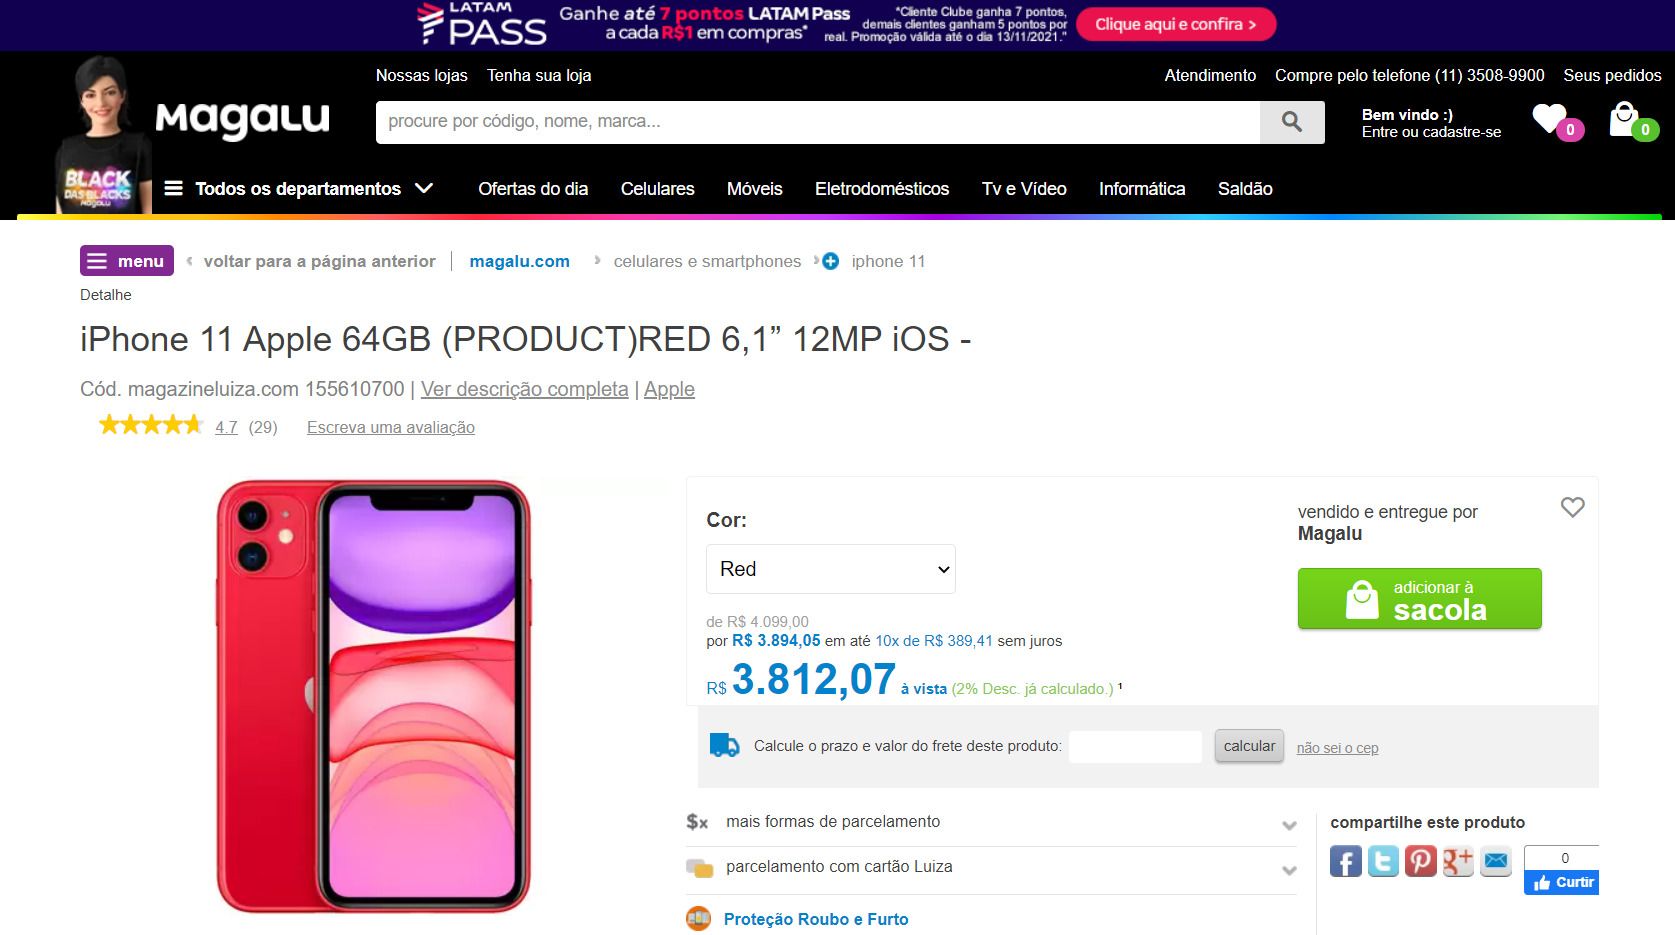Click adicionar à sacola button
This screenshot has width=1675, height=935.
tap(1419, 599)
